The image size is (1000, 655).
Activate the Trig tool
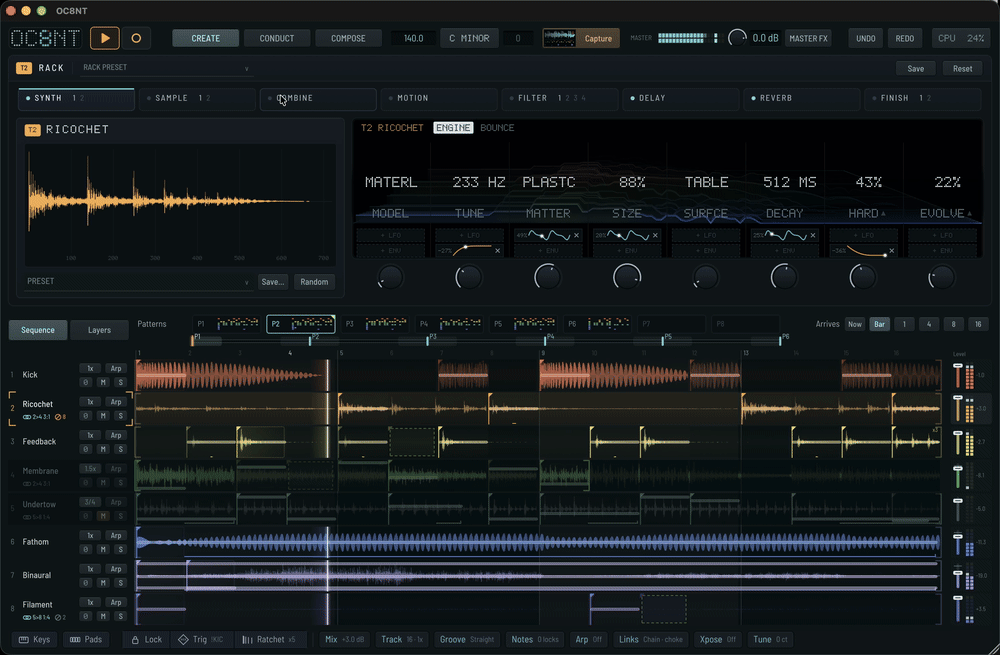200,639
